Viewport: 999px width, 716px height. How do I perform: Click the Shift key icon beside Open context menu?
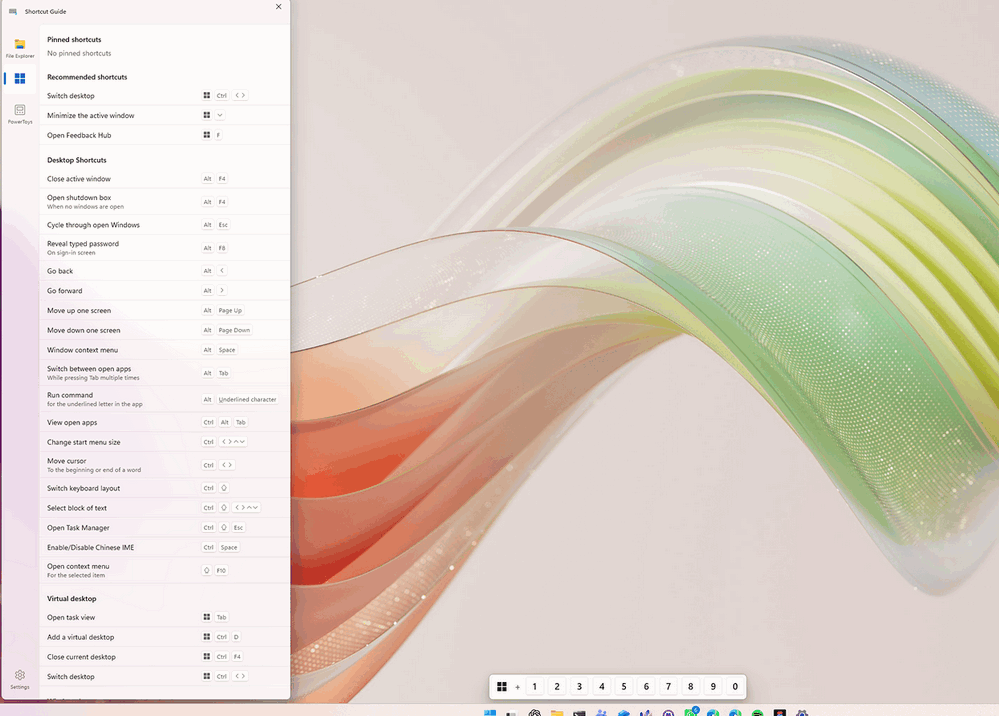tap(206, 570)
